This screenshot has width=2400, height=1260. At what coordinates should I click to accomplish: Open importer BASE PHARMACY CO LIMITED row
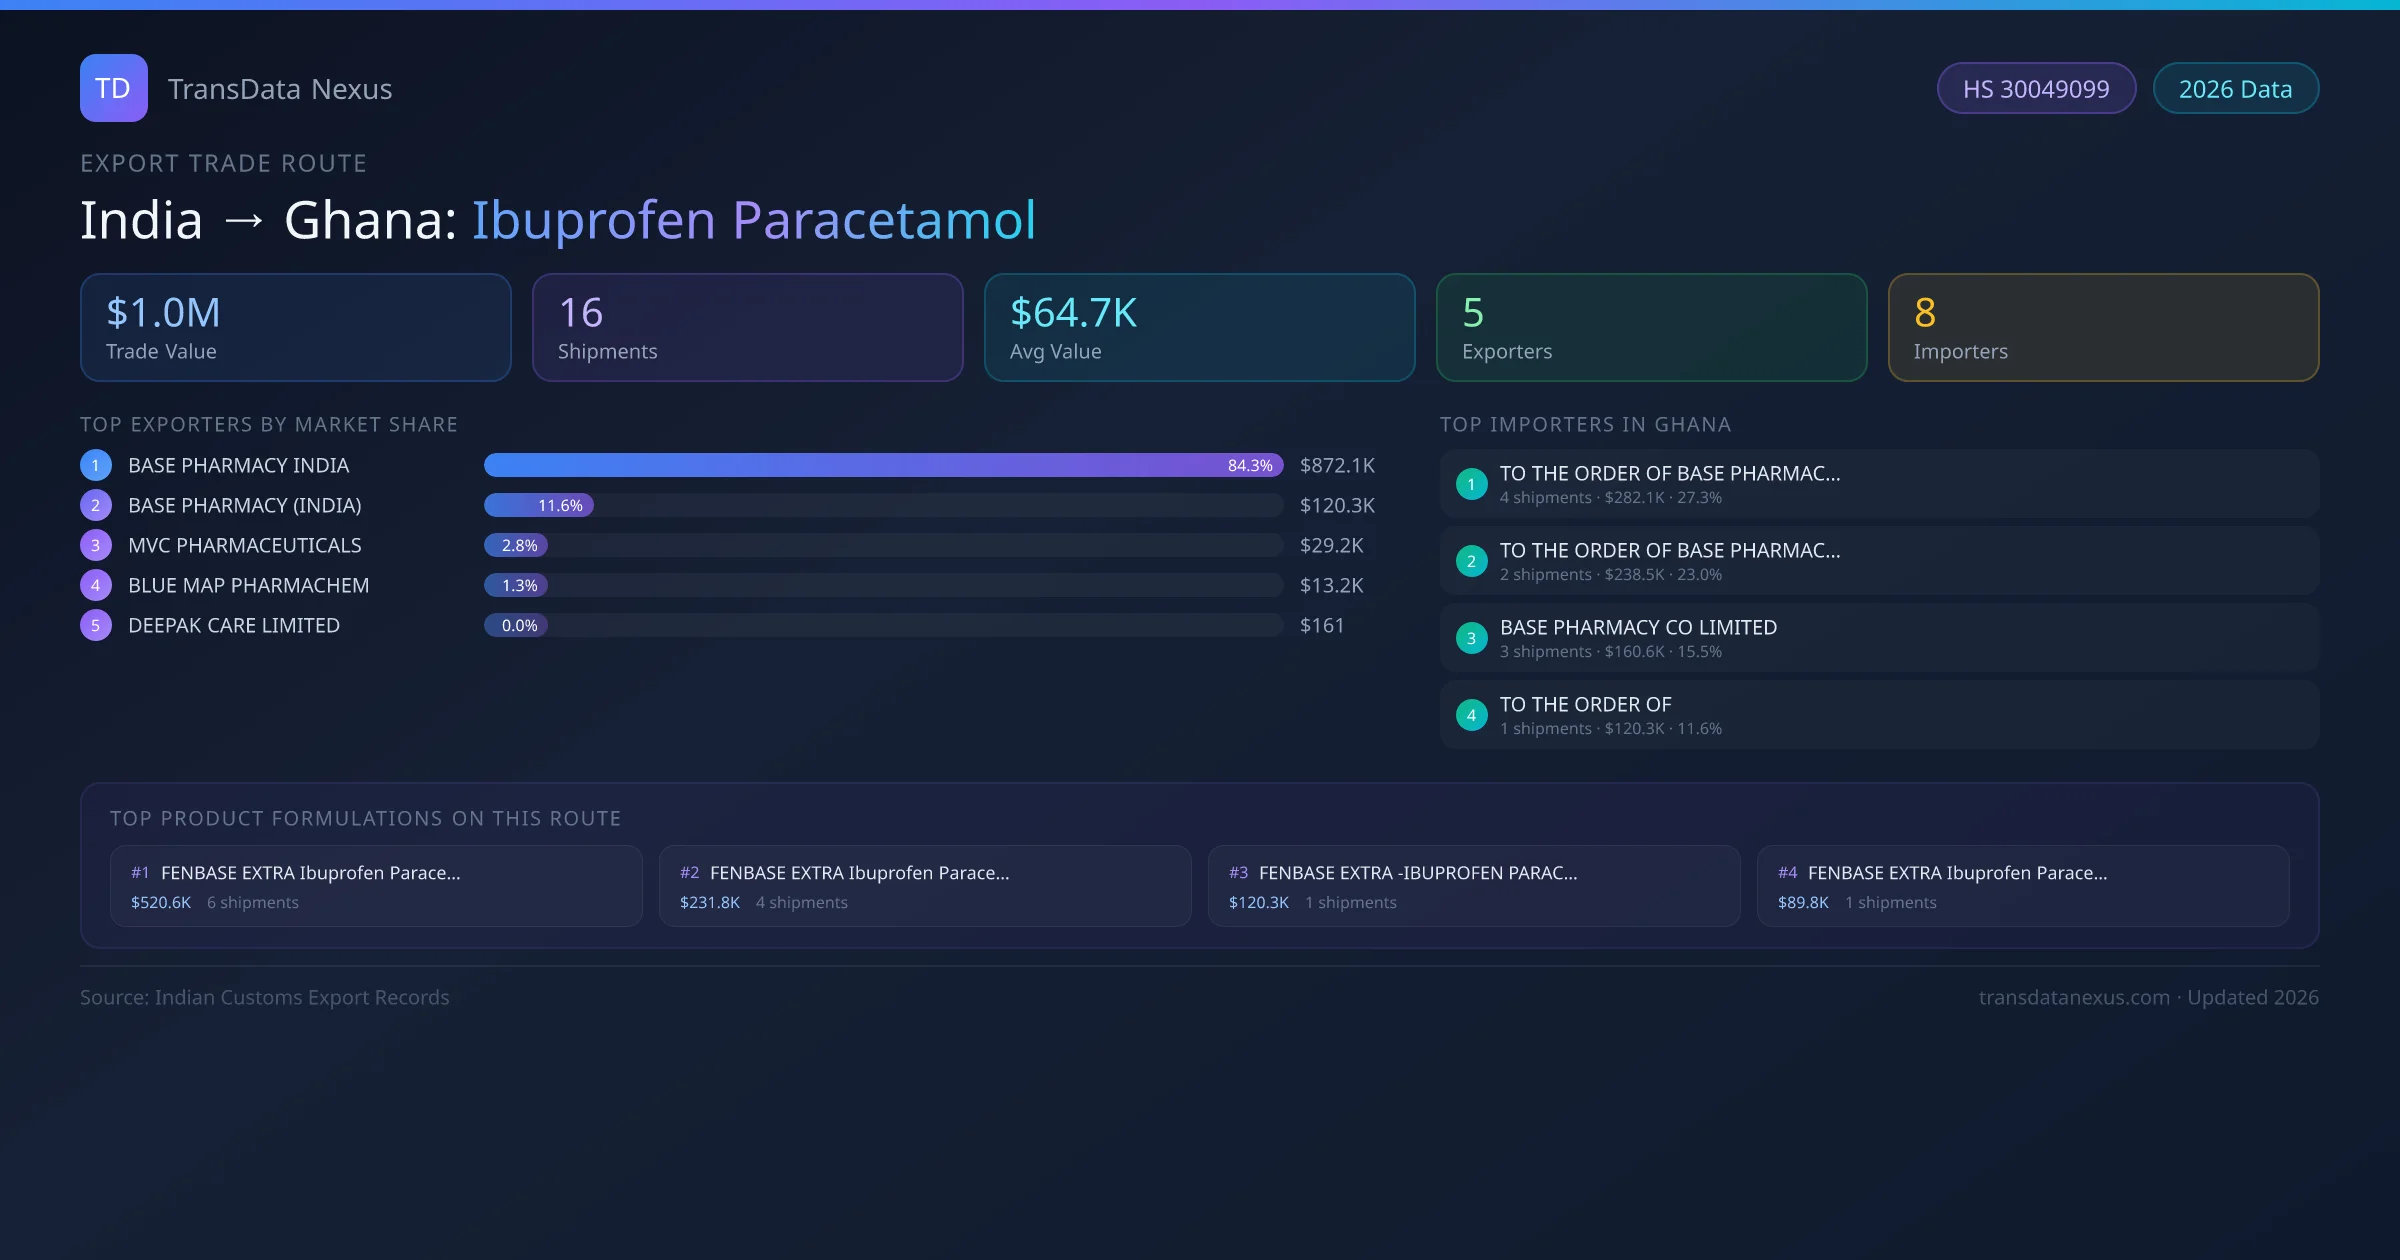pyautogui.click(x=1878, y=638)
